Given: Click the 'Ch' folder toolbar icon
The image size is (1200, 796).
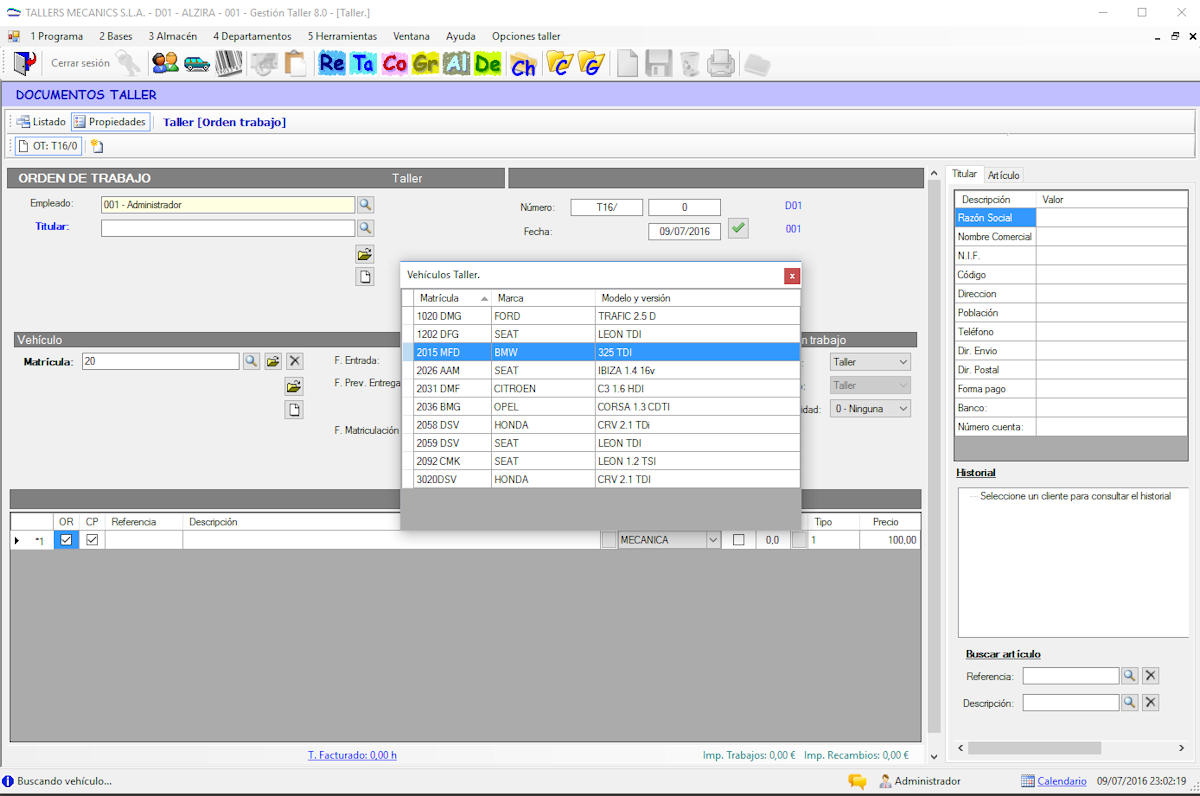Looking at the screenshot, I should tap(523, 63).
